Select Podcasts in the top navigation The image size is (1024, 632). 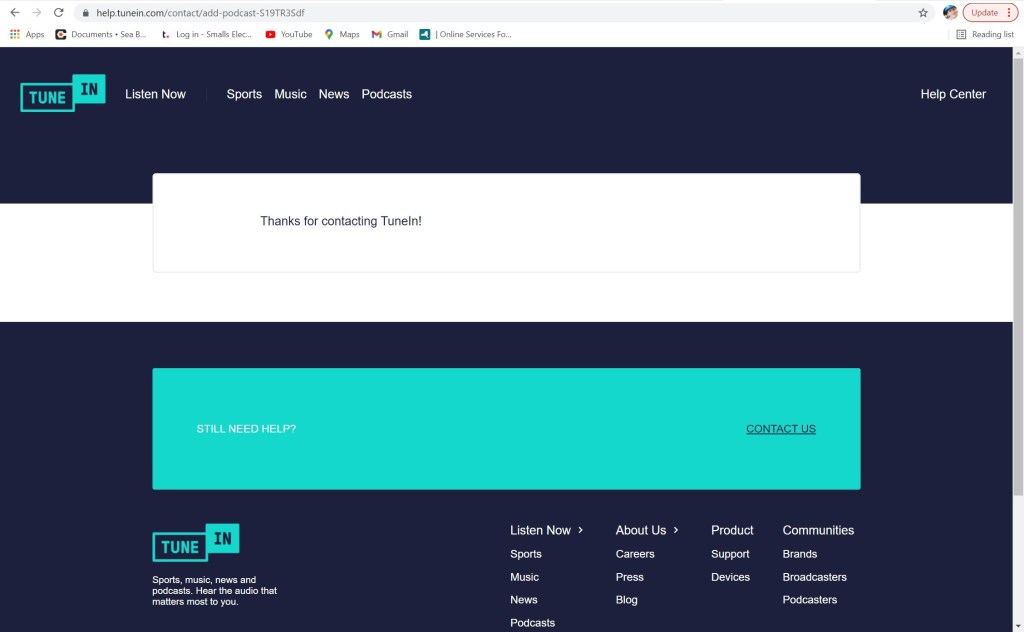pos(386,94)
